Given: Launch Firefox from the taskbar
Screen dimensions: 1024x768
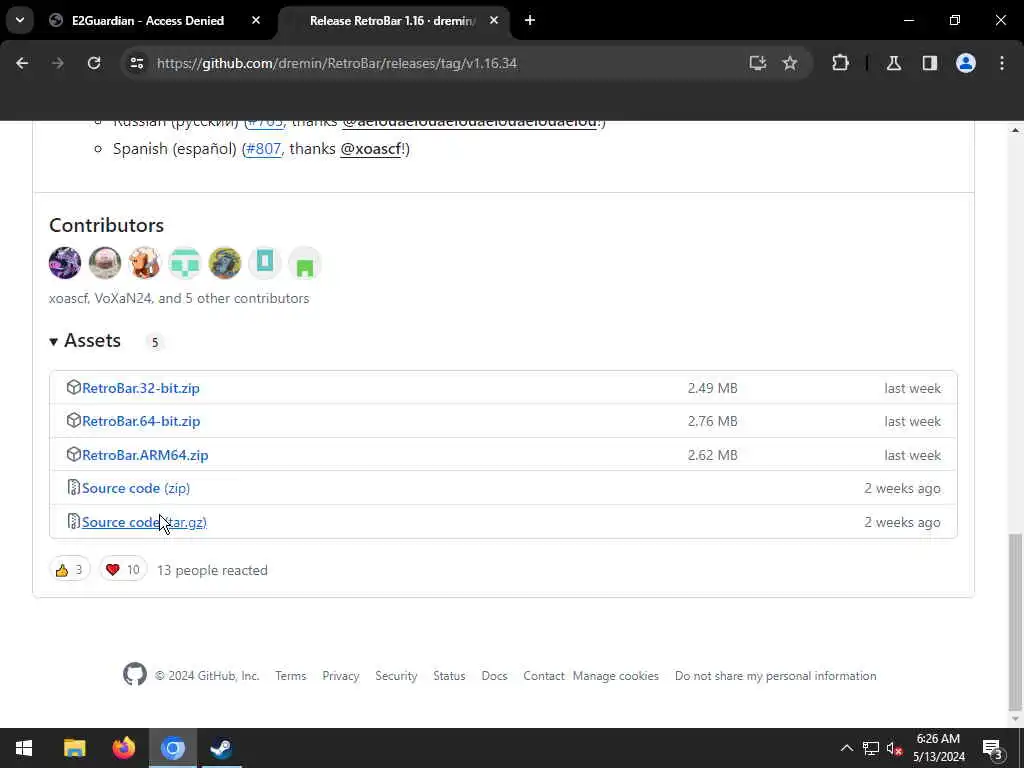Looking at the screenshot, I should [123, 748].
